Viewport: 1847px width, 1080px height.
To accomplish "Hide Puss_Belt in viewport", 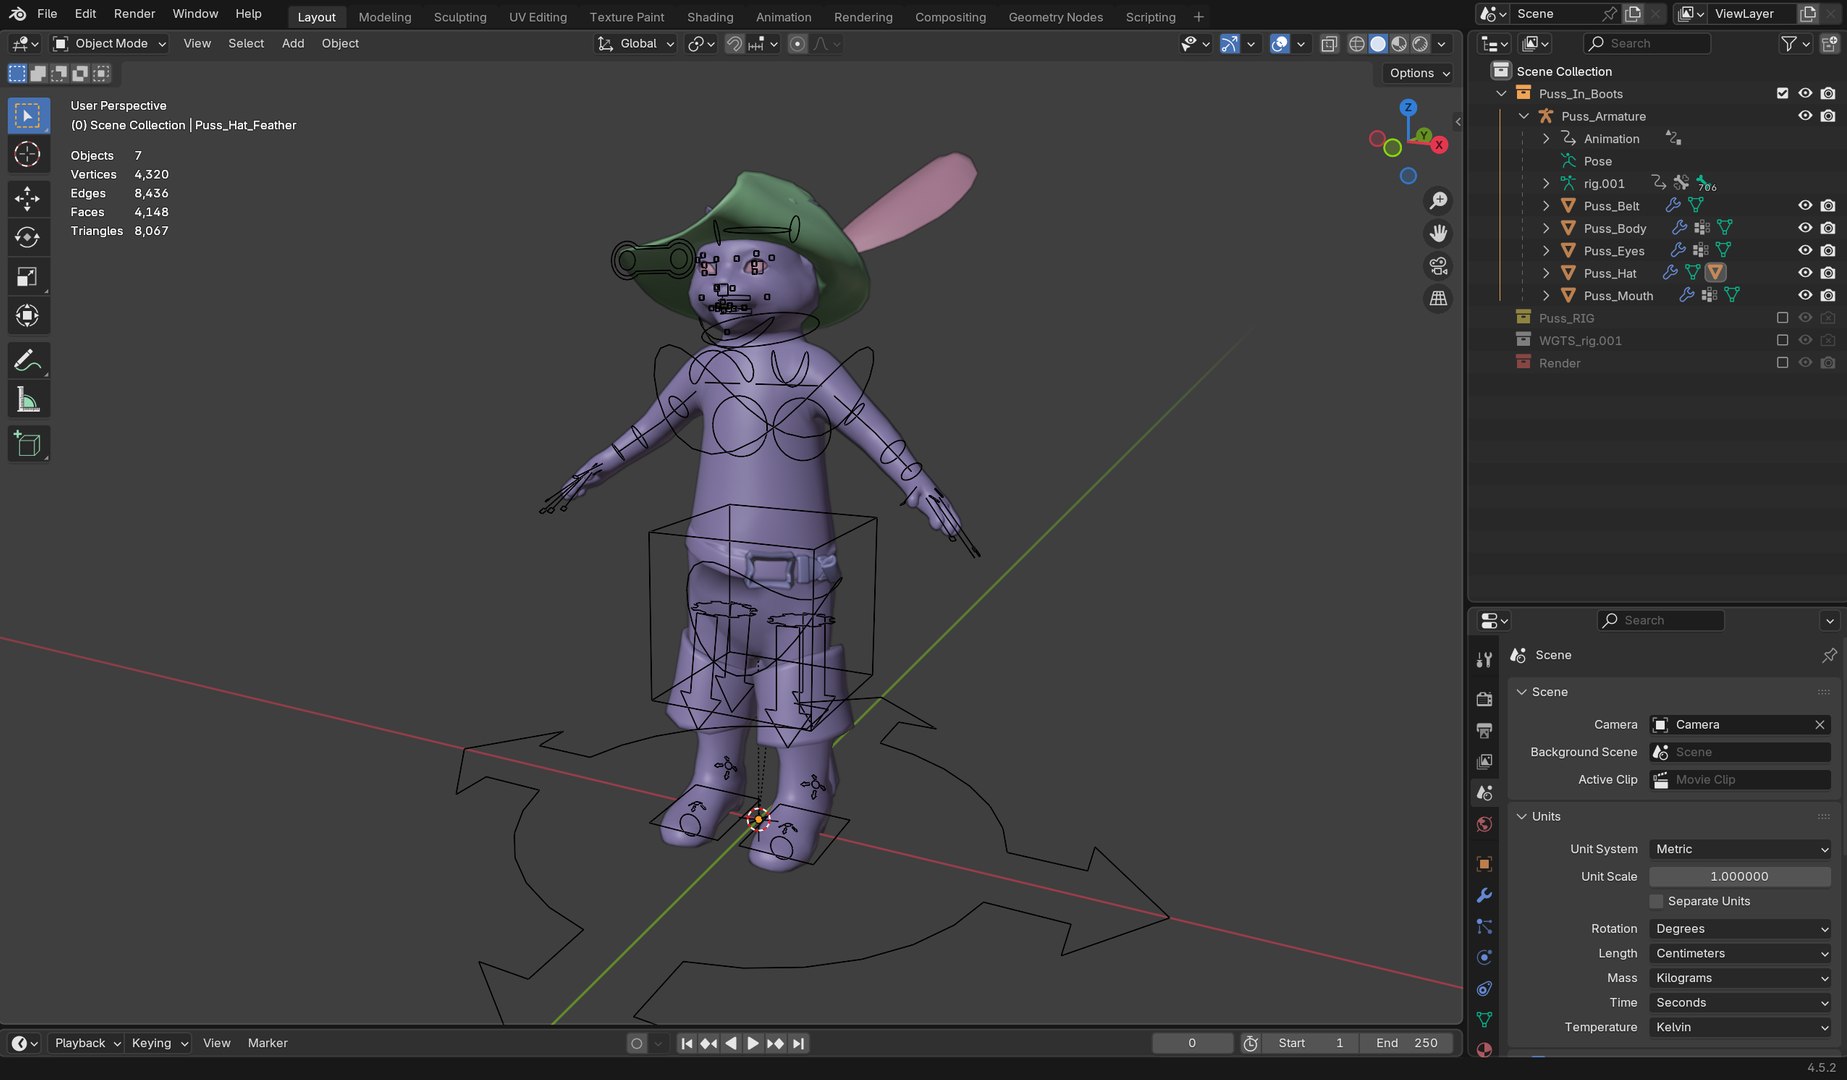I will pos(1805,206).
